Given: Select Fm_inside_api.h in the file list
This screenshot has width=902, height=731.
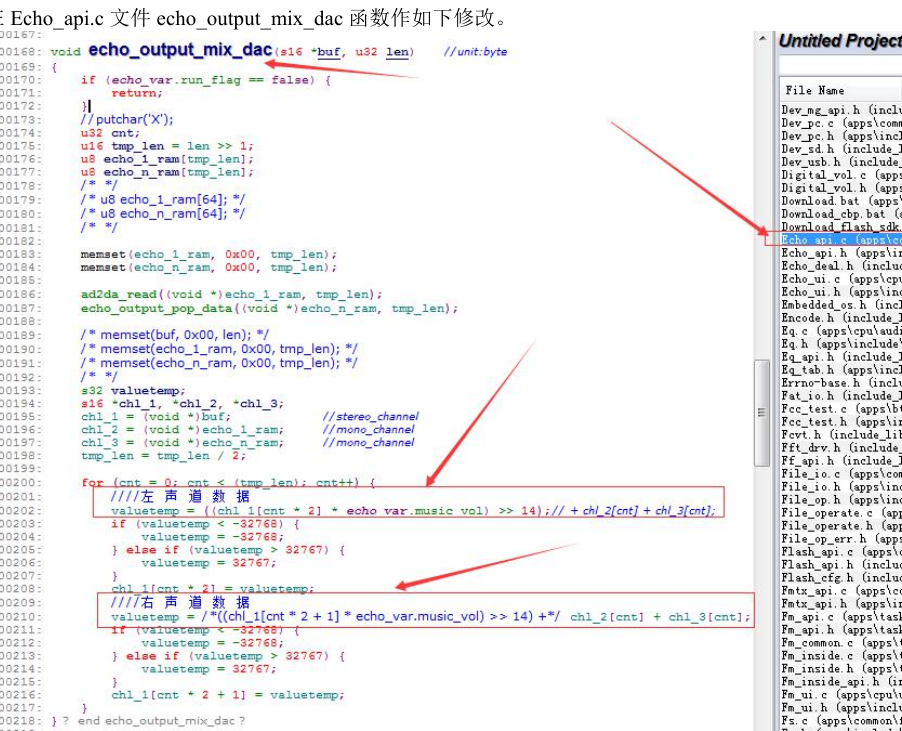Looking at the screenshot, I should [841, 682].
